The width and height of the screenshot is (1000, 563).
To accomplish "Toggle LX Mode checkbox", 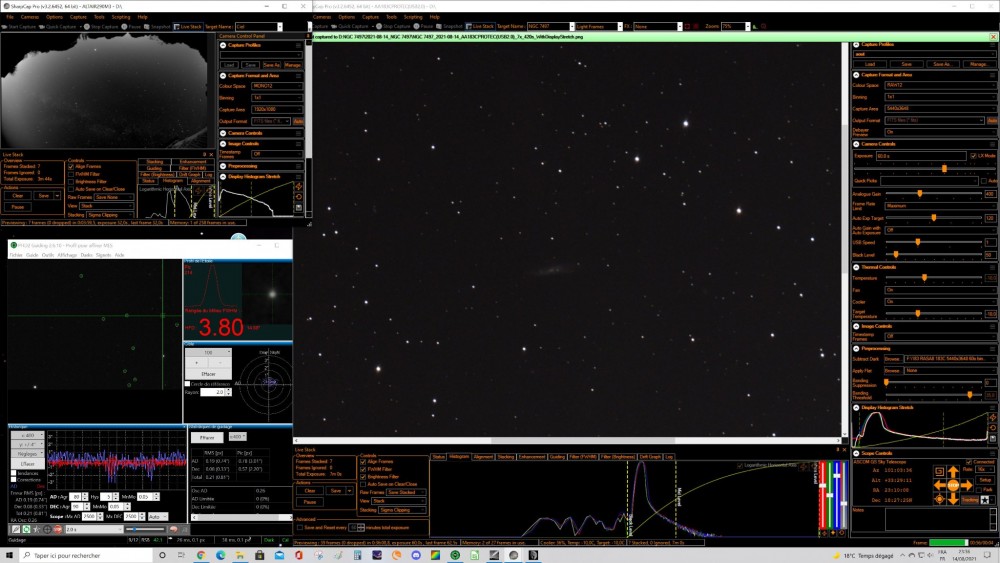I will point(973,156).
